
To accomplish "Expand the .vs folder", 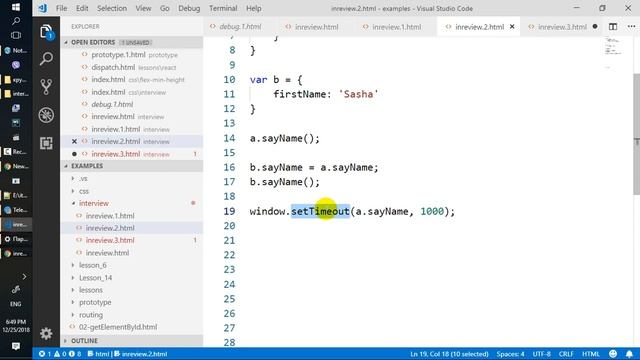I will [x=83, y=179].
